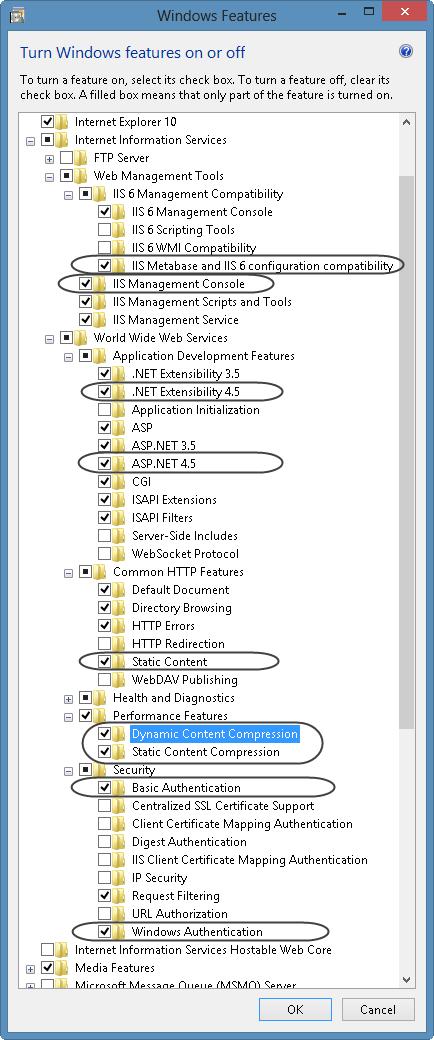Click folder icon next to IIS Management Console

pos(100,284)
